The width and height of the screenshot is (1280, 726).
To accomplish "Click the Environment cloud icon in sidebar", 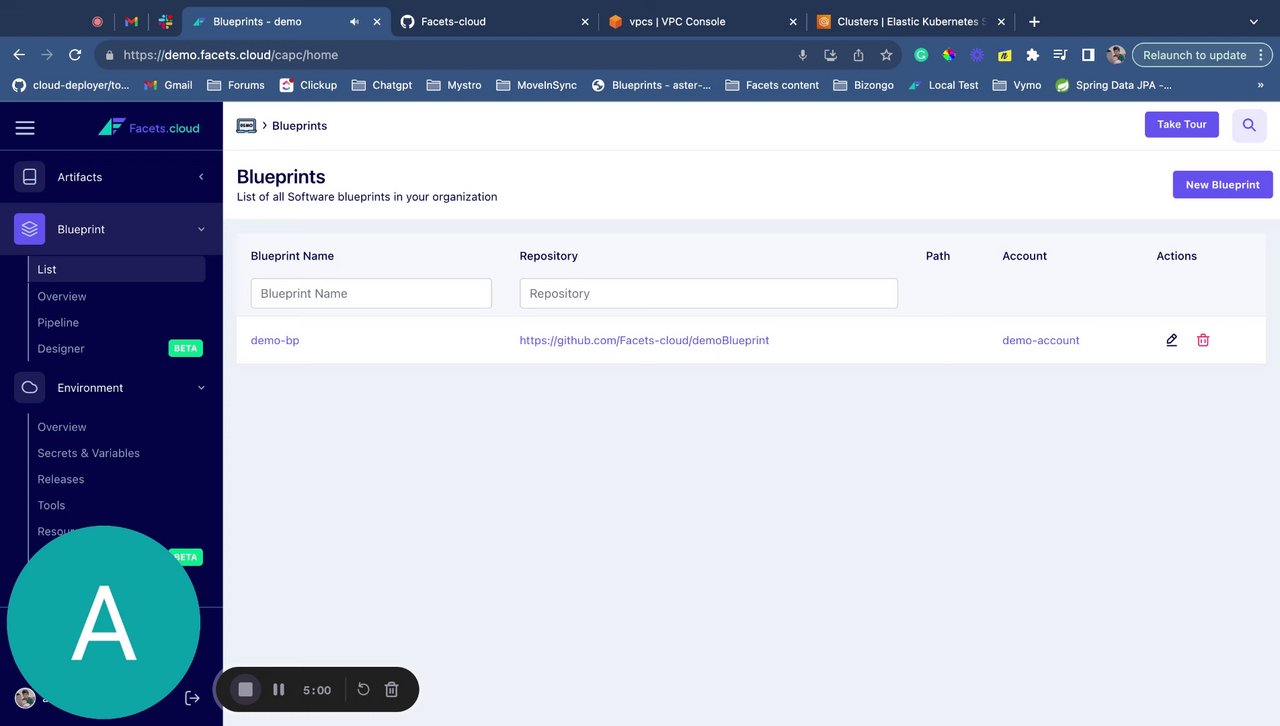I will click(x=30, y=388).
